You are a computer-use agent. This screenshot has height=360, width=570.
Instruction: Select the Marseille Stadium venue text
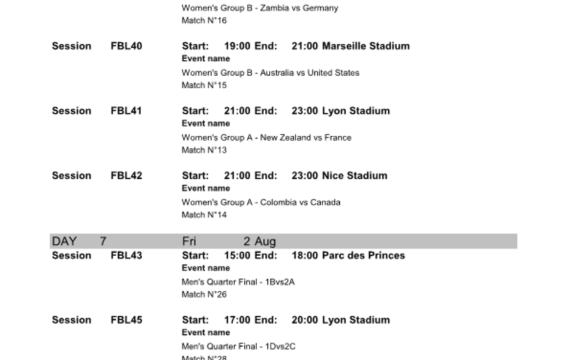[x=366, y=46]
